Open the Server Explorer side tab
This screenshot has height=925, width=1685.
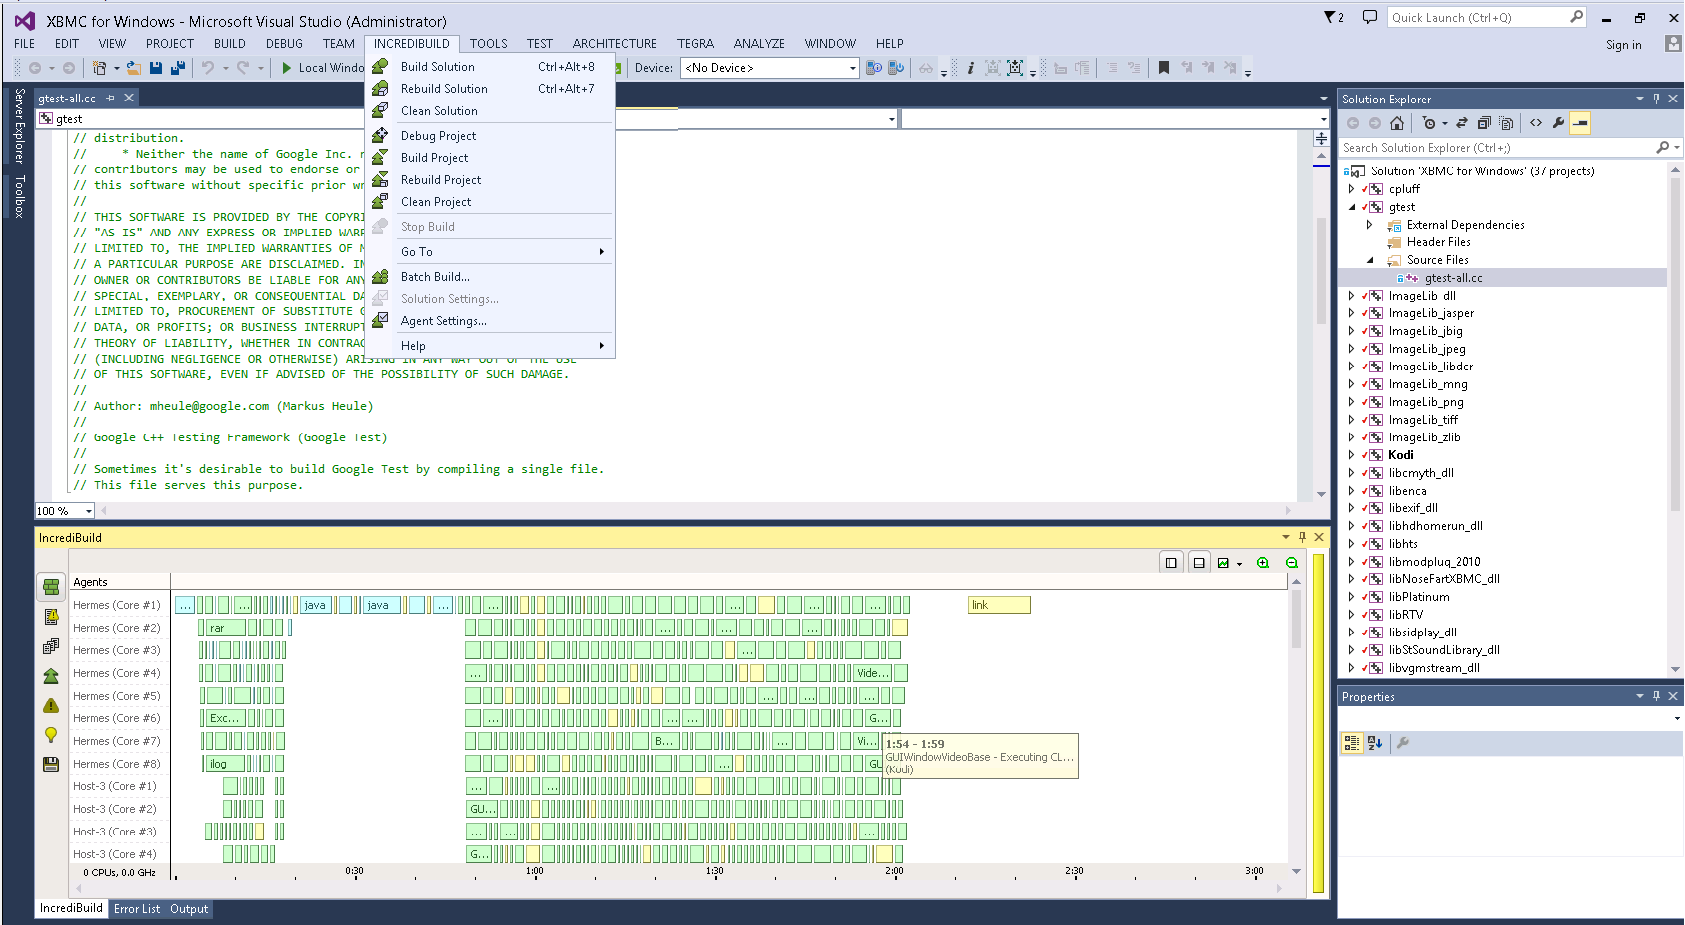point(19,127)
